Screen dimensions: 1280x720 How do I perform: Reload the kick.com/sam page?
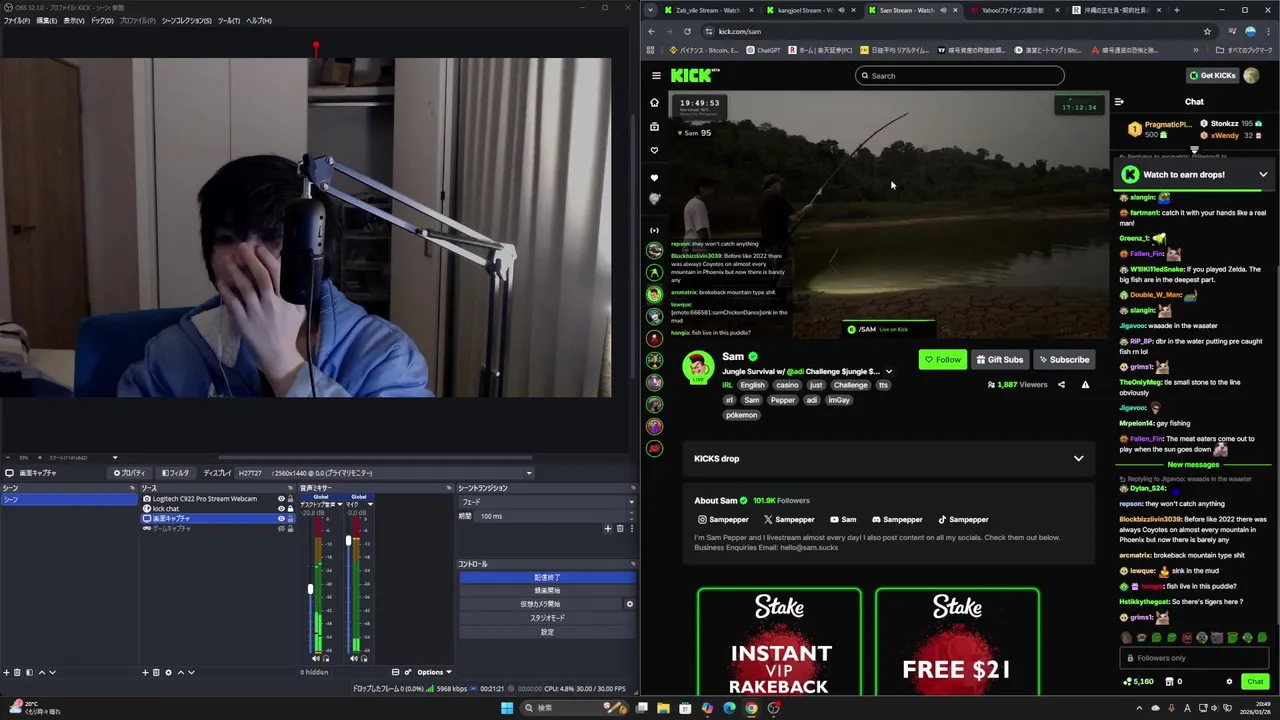click(687, 31)
